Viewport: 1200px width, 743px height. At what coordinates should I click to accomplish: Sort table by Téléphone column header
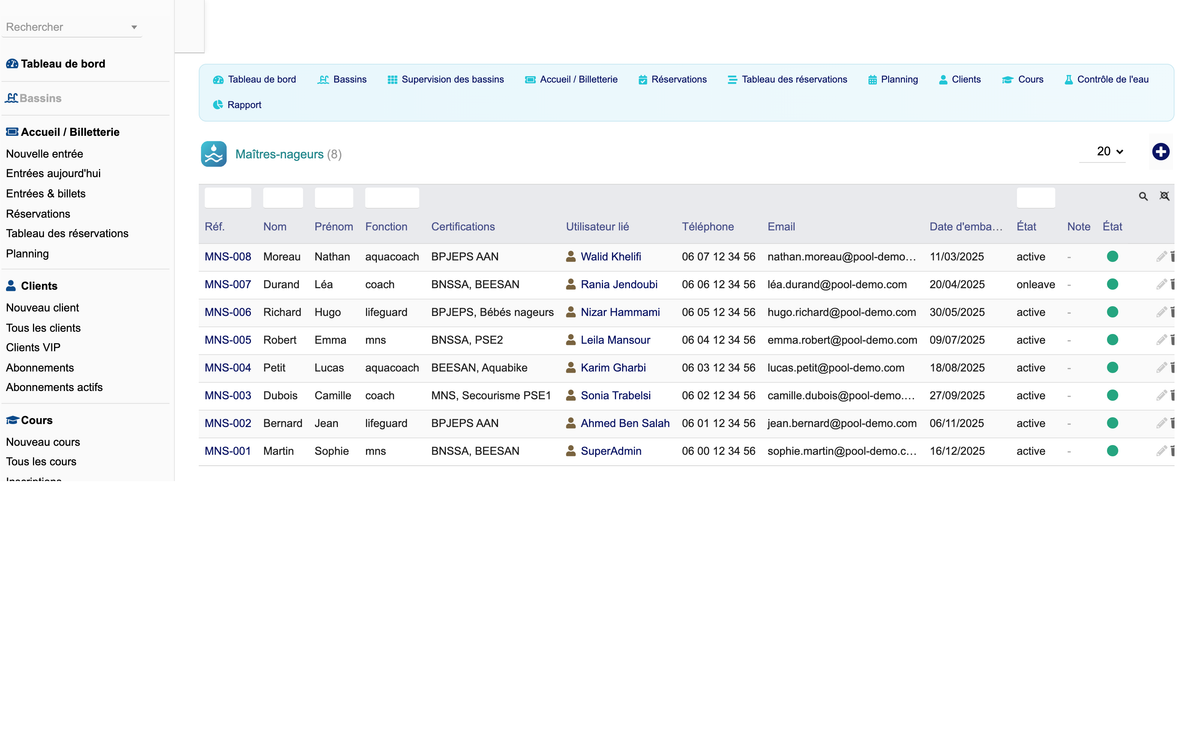click(x=708, y=227)
